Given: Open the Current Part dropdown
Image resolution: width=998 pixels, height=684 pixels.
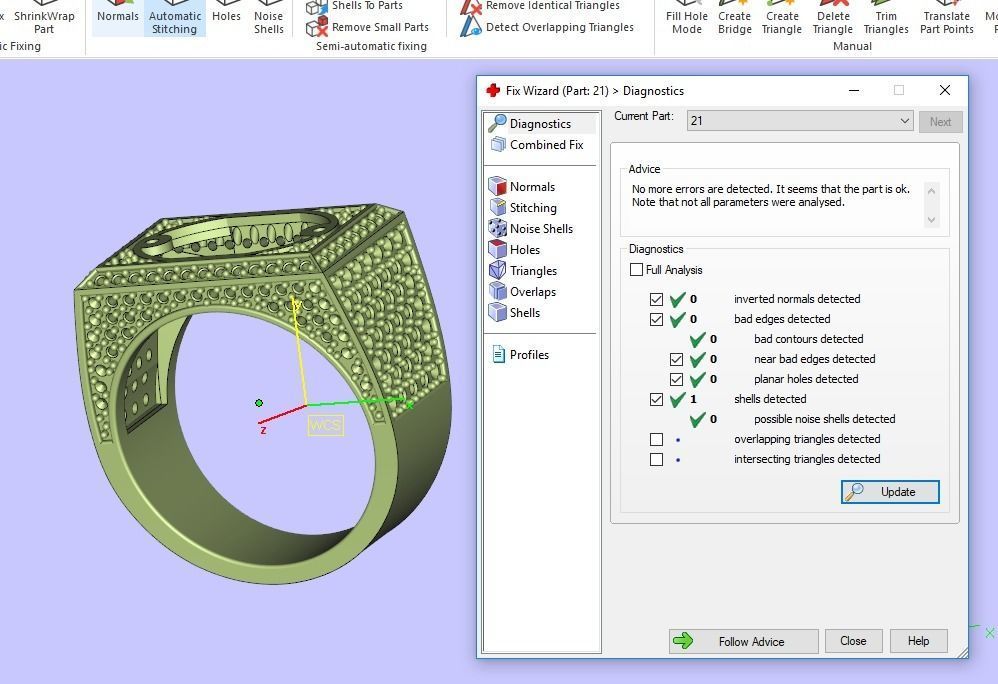Looking at the screenshot, I should click(x=800, y=121).
